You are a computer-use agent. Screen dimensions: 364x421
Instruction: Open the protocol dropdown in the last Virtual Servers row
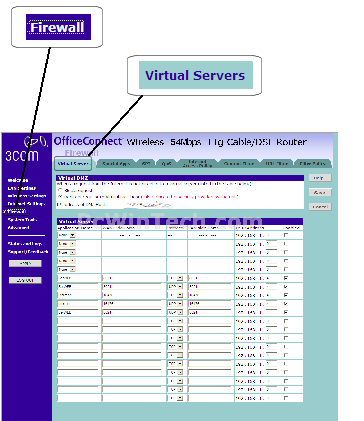tap(175, 398)
